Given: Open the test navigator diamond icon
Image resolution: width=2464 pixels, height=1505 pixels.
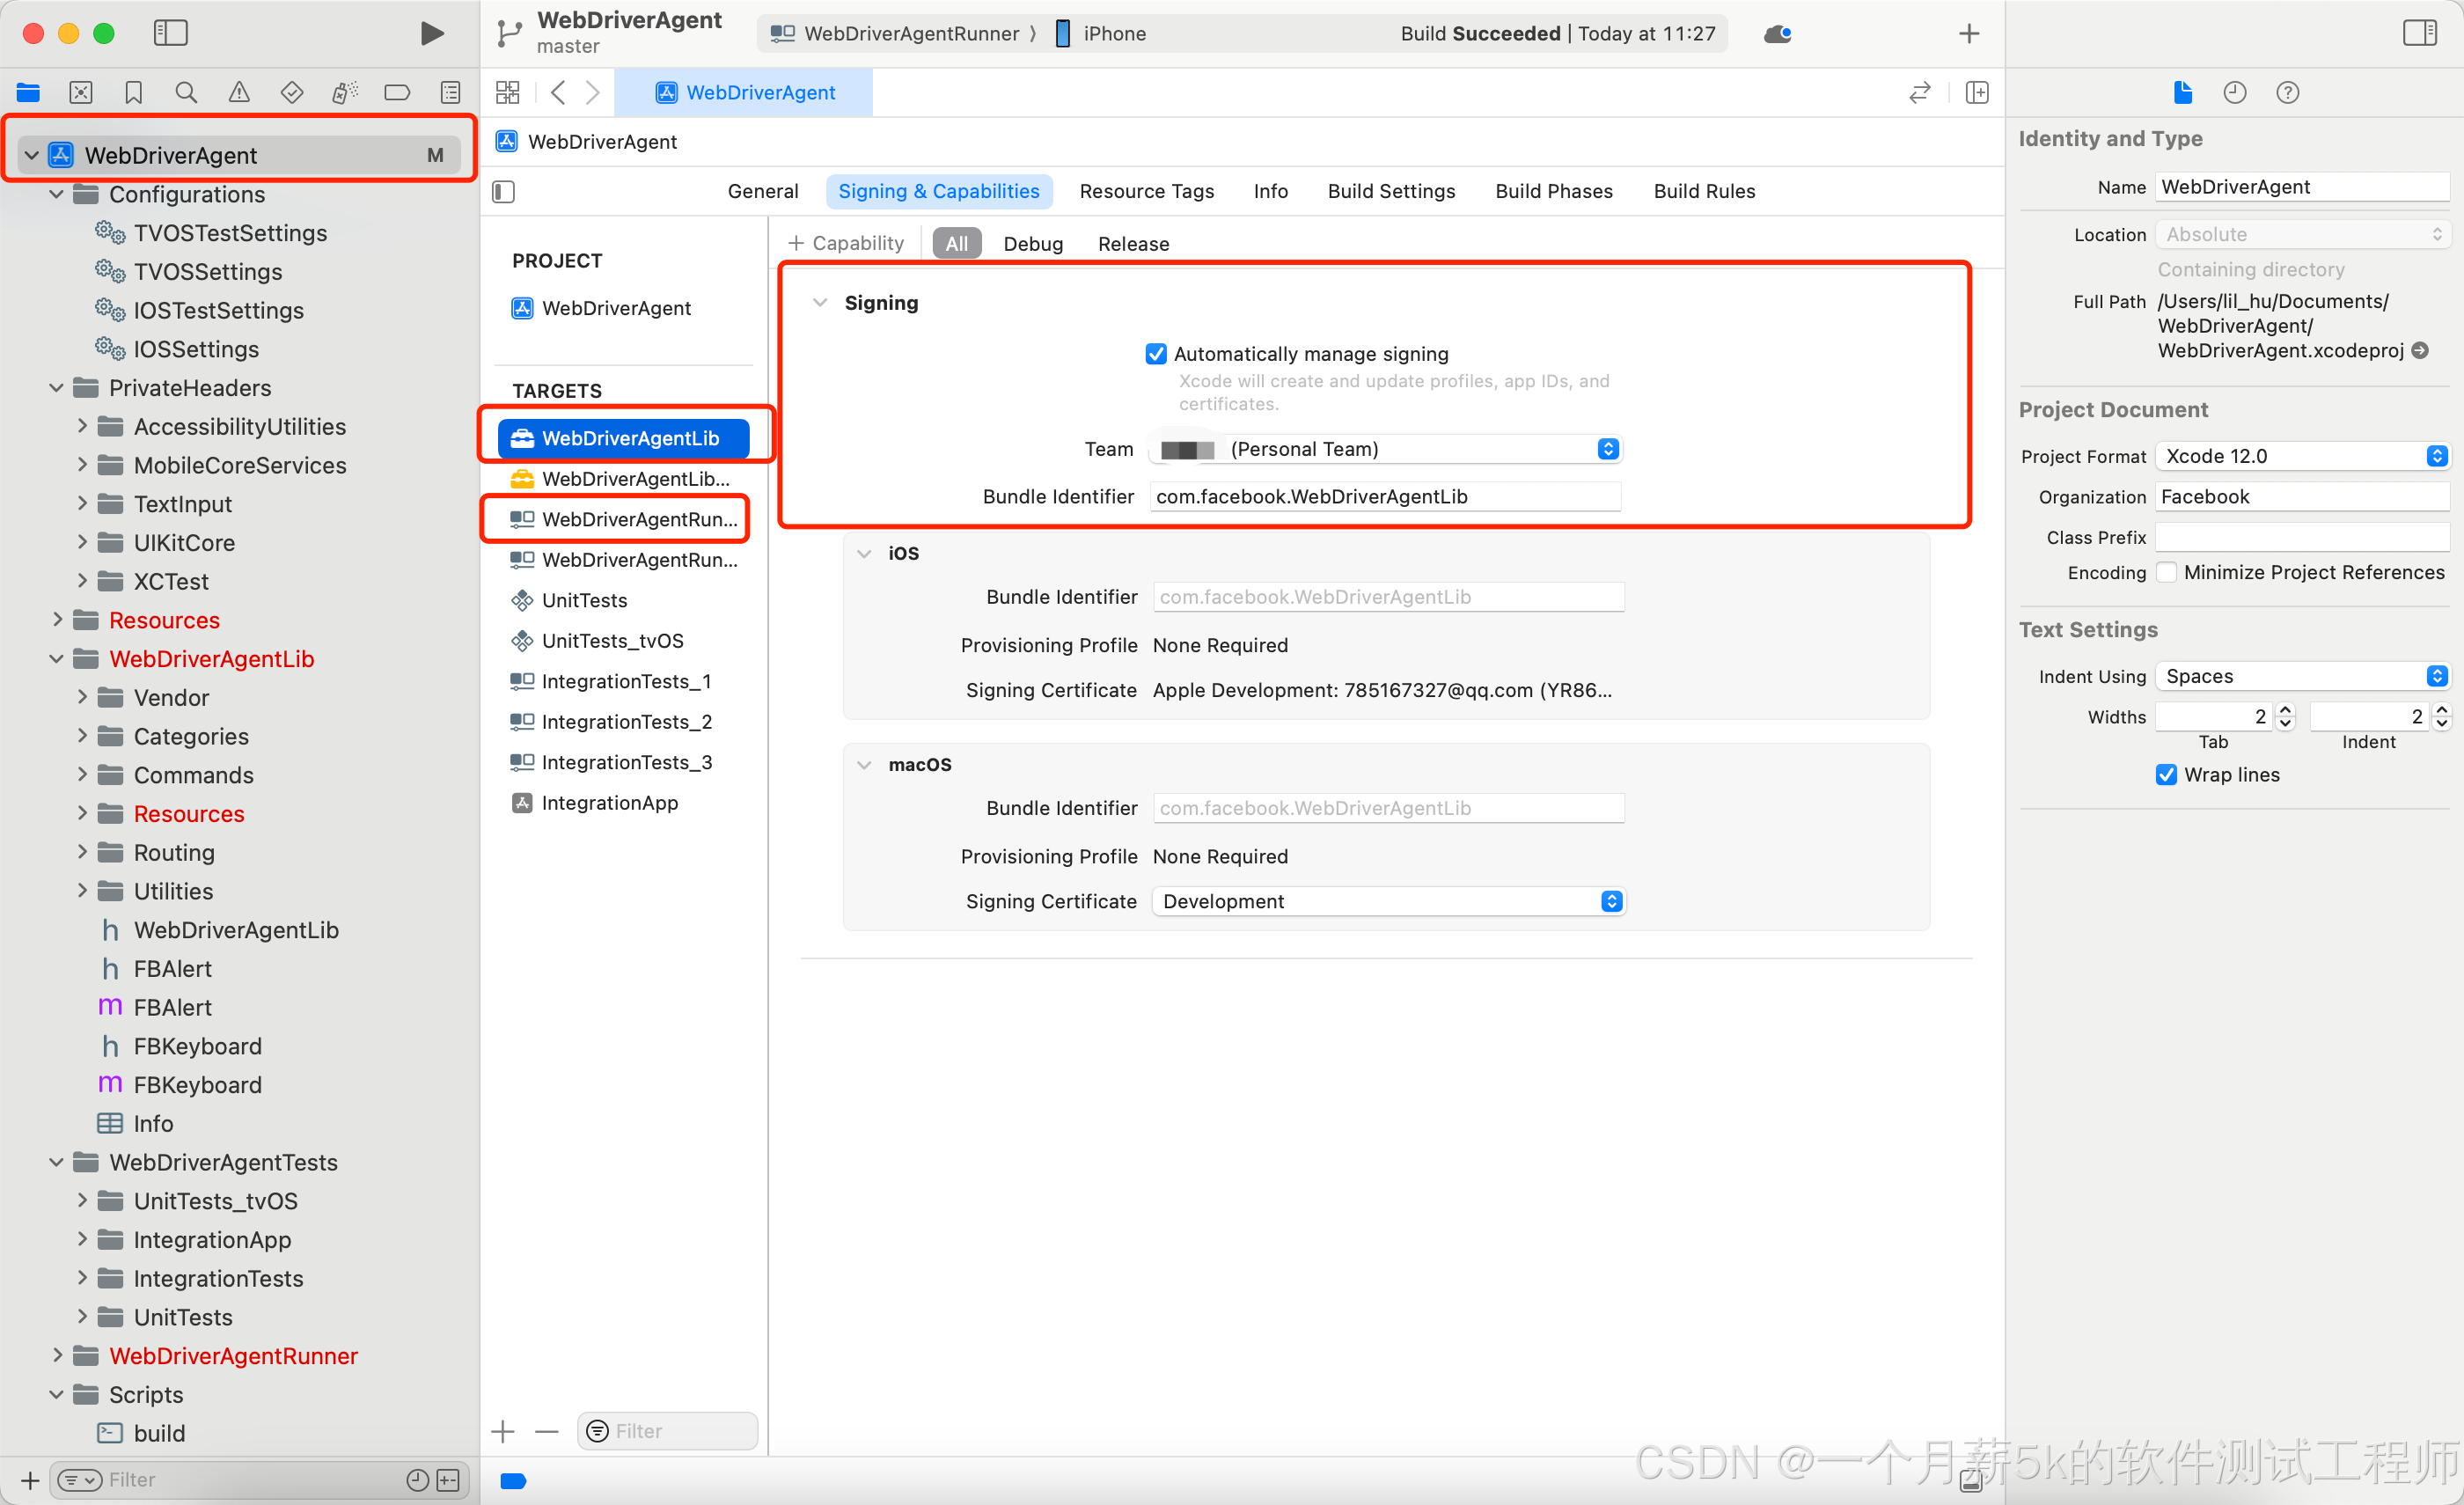Looking at the screenshot, I should coord(292,93).
